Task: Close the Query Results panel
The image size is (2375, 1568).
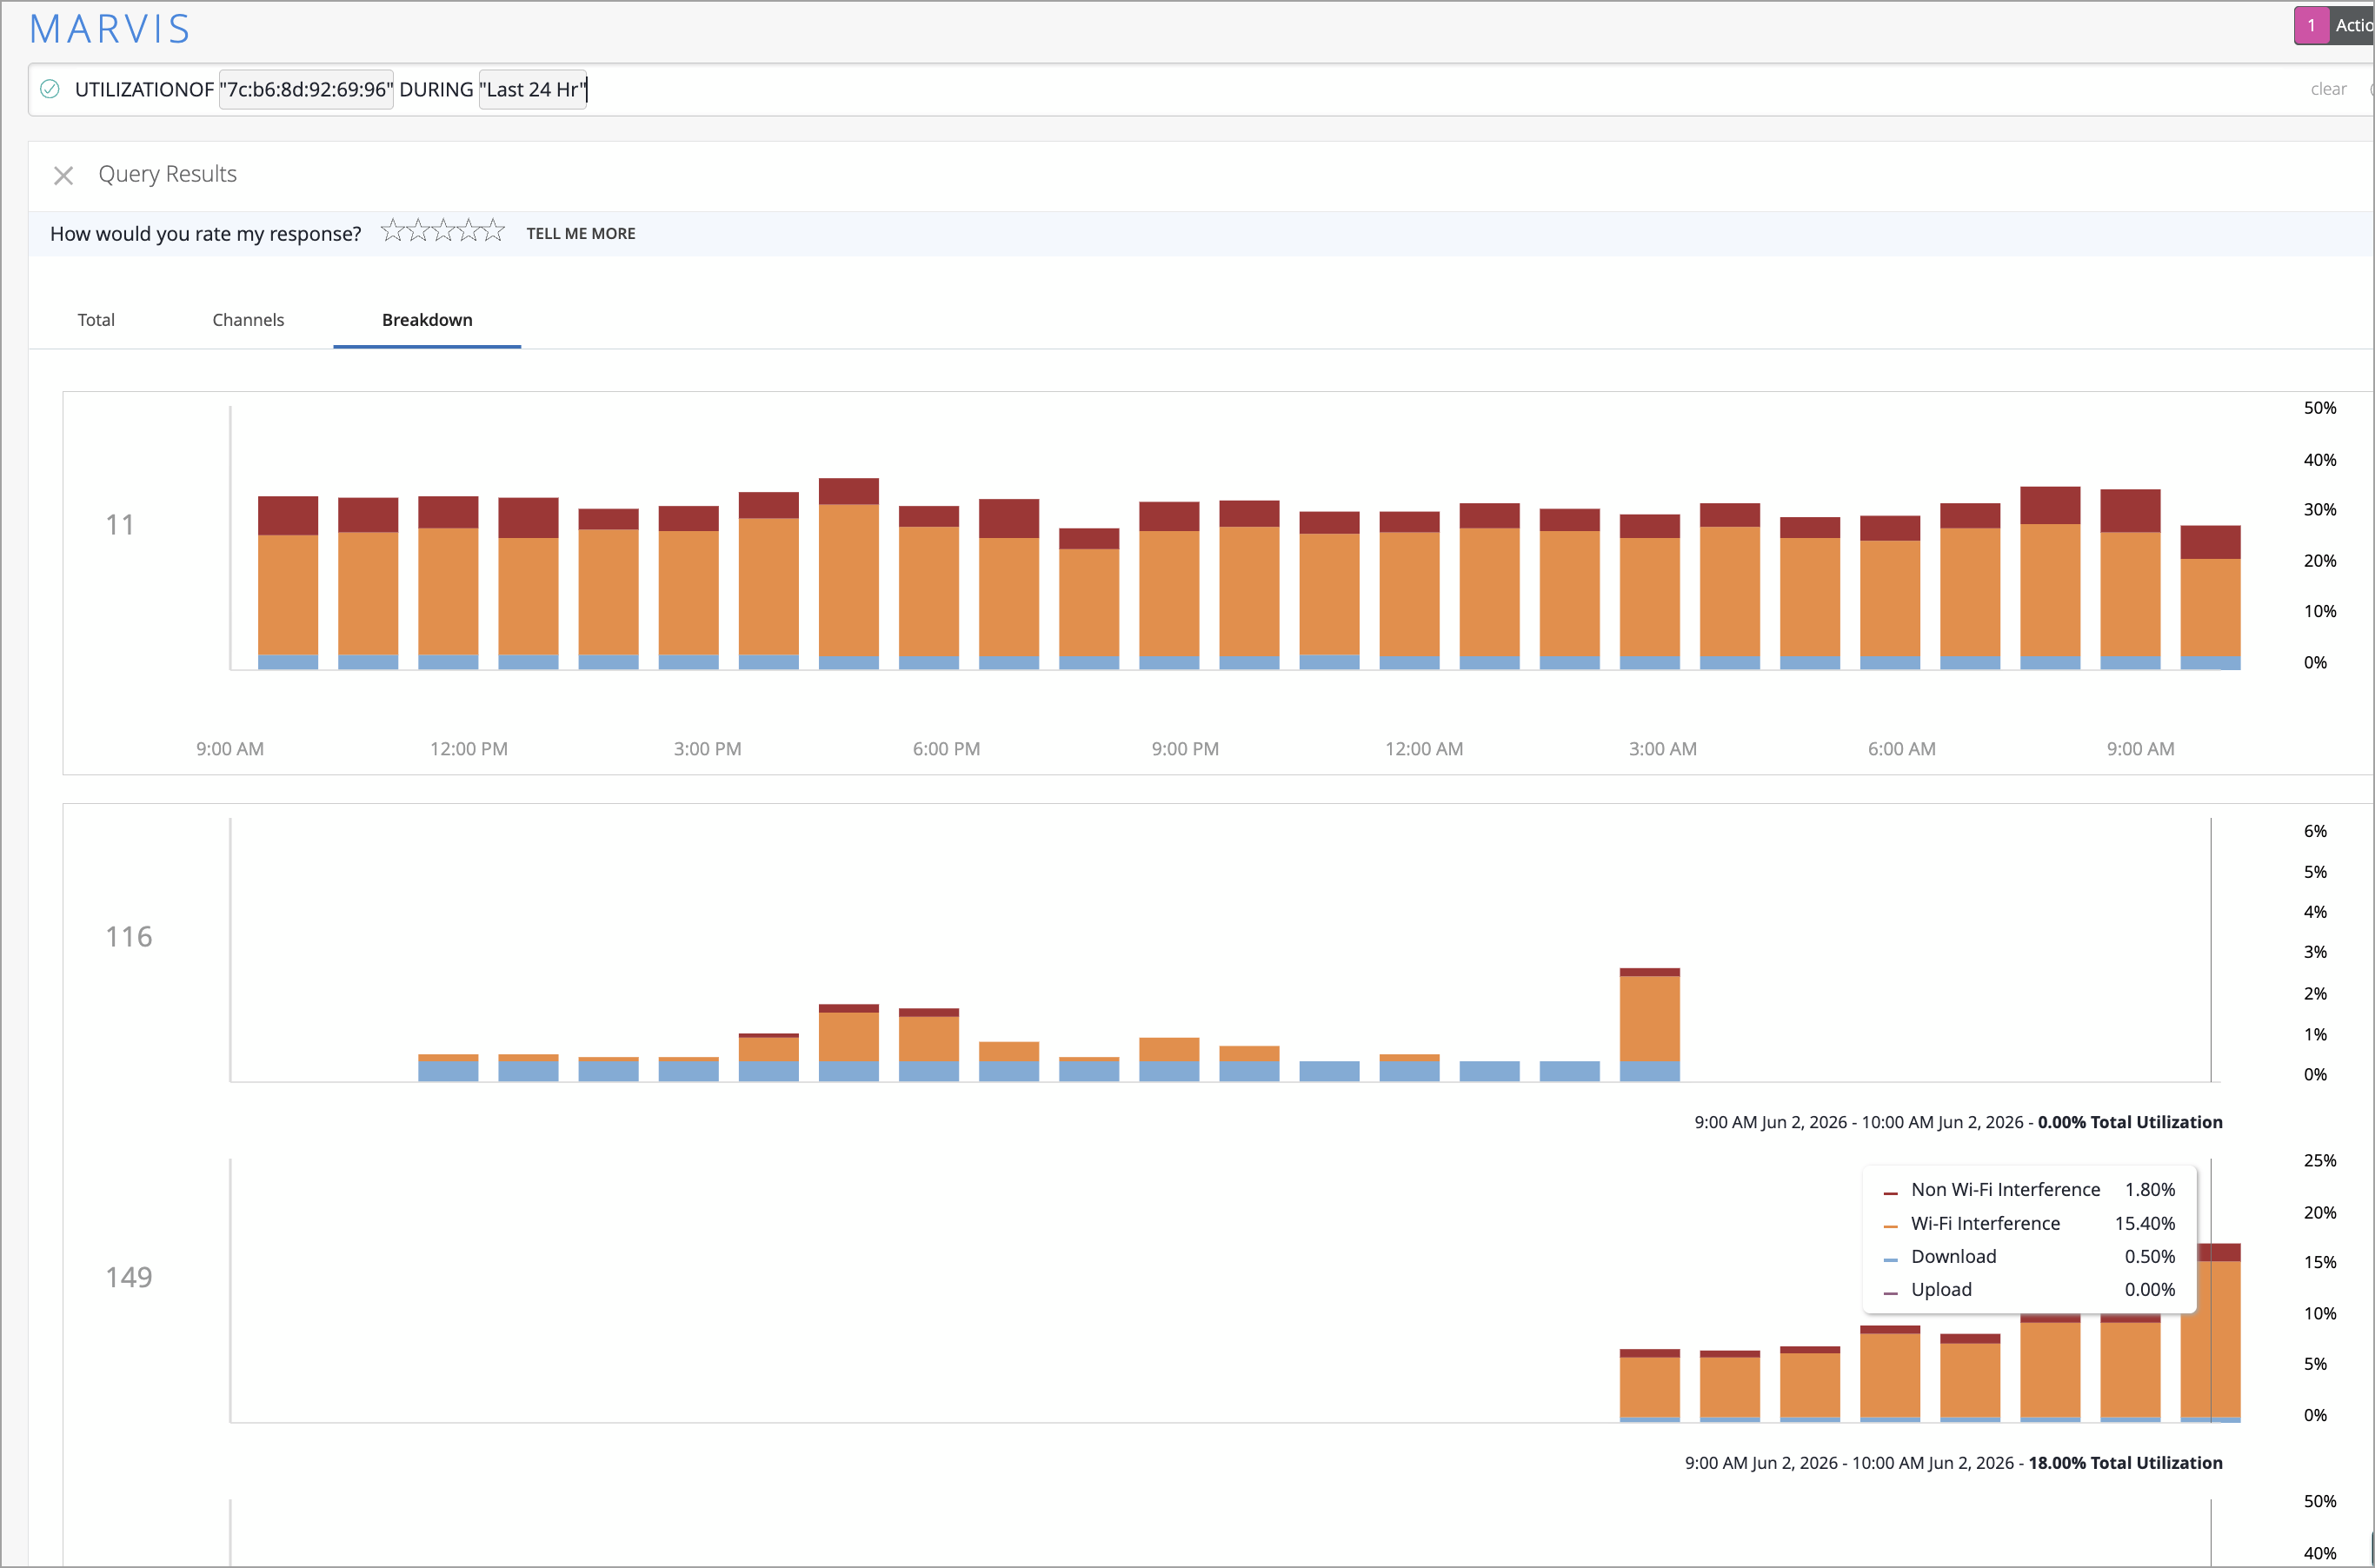Action: (63, 176)
